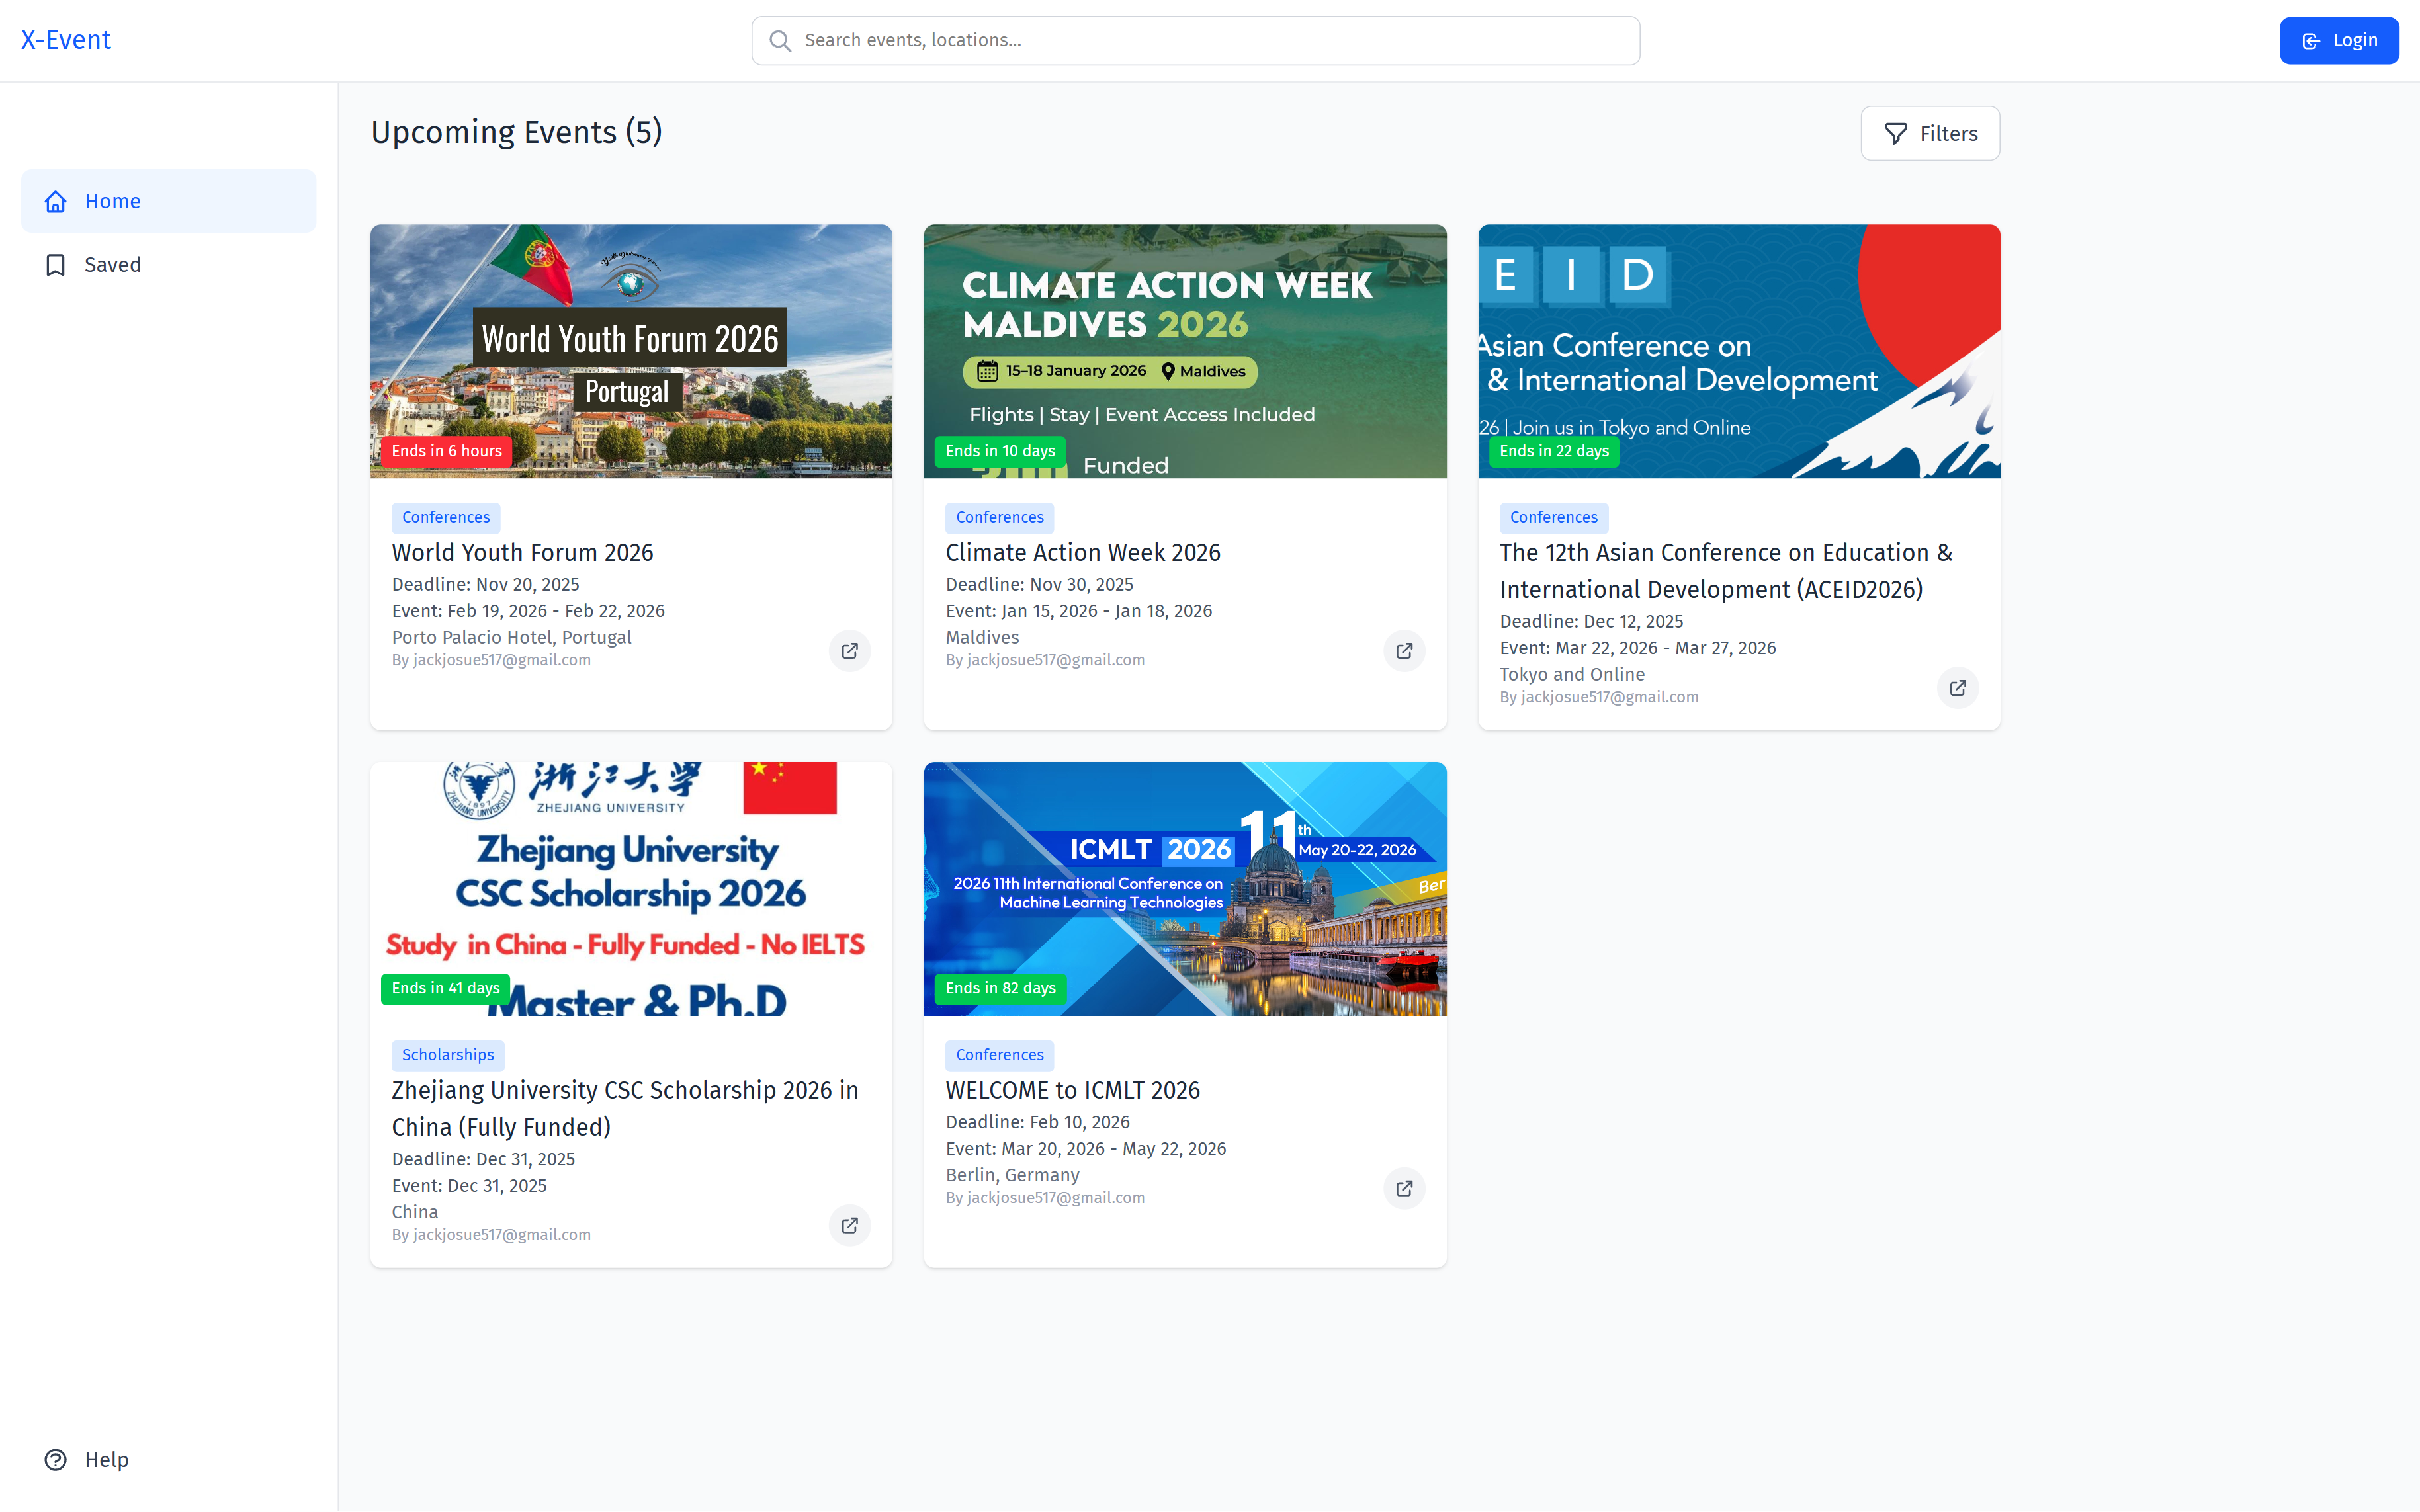Click the search events input field

click(1195, 40)
